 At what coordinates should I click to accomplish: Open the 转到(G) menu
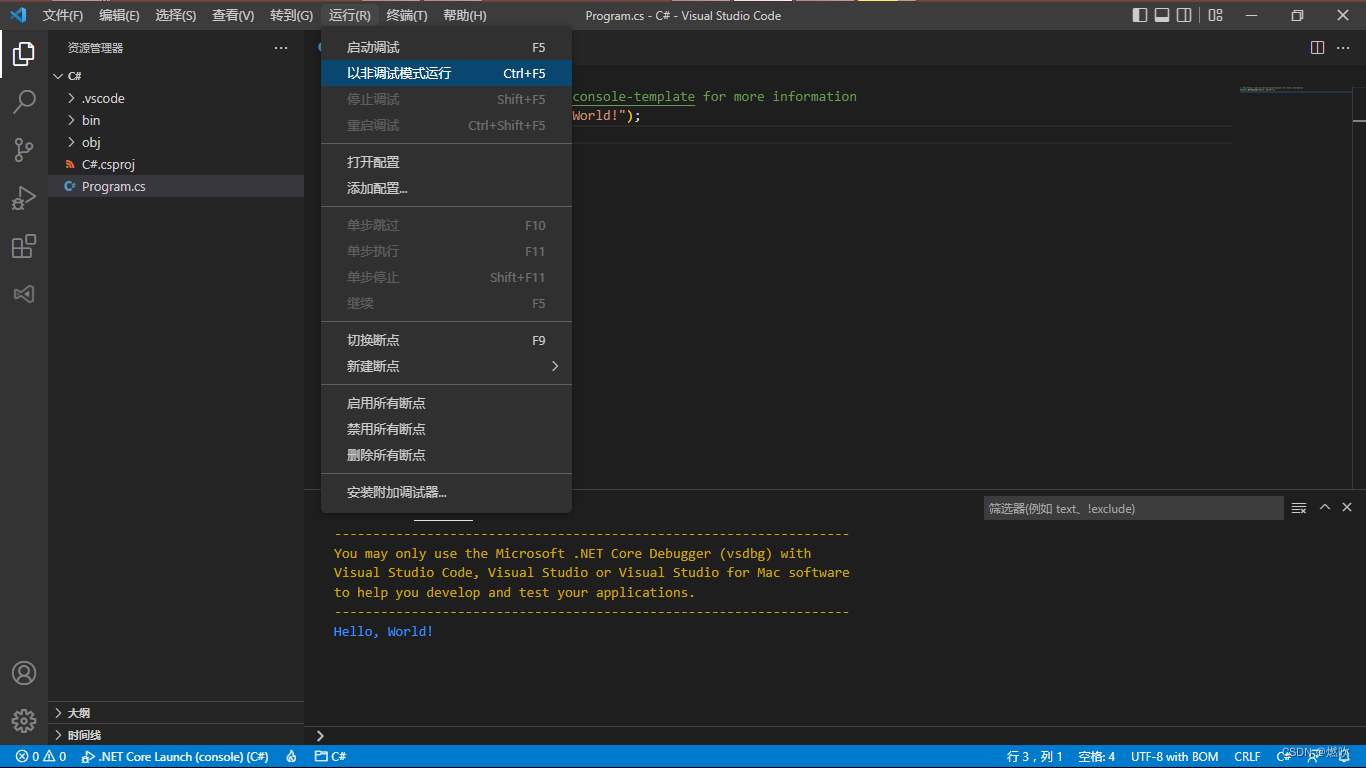point(291,15)
